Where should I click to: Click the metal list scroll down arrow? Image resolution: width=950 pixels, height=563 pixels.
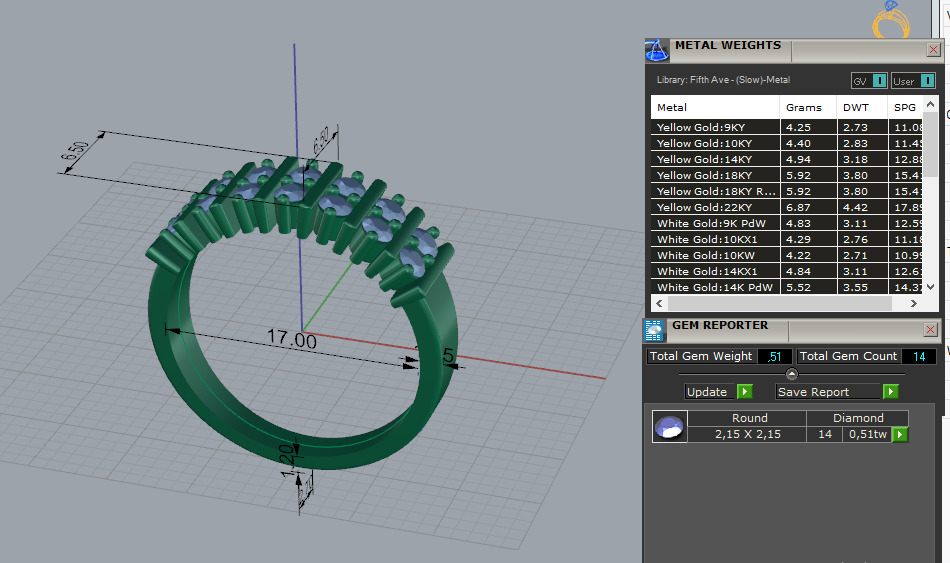[931, 287]
